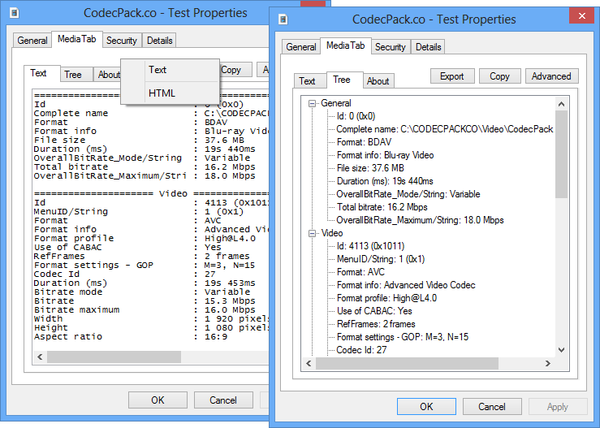Viewport: 600px width, 428px height.
Task: Select the 'Format: AVC' tree row
Action: 360,272
